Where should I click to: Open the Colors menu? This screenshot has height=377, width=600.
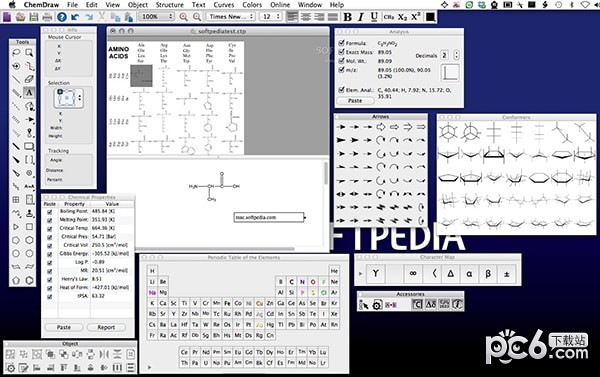coord(252,5)
